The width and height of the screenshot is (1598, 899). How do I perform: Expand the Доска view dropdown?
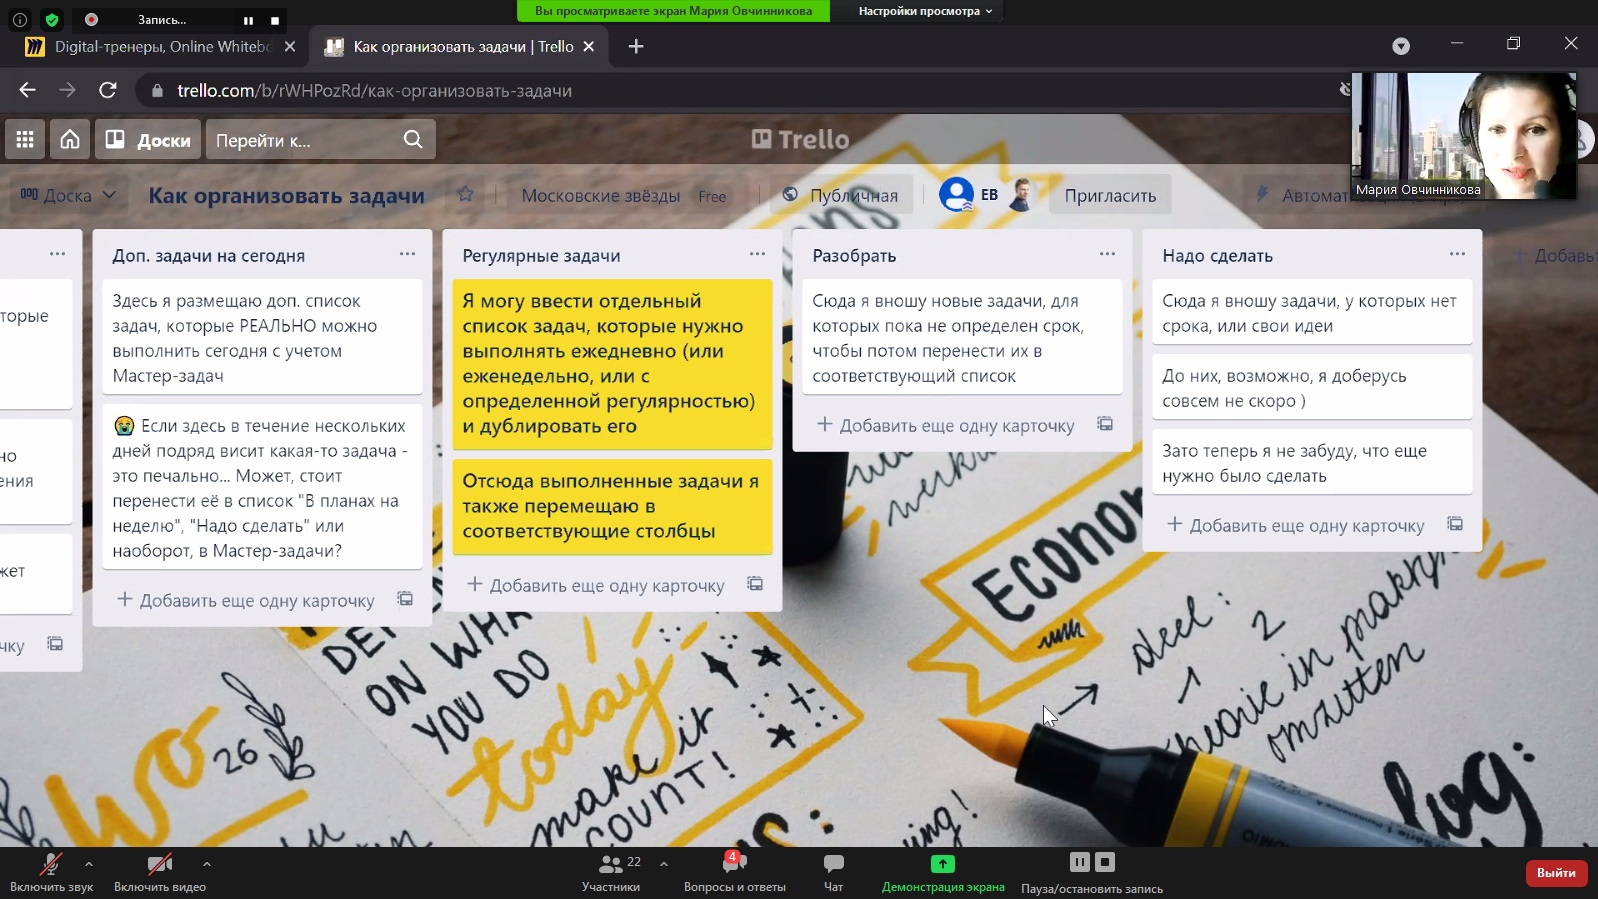click(x=68, y=195)
